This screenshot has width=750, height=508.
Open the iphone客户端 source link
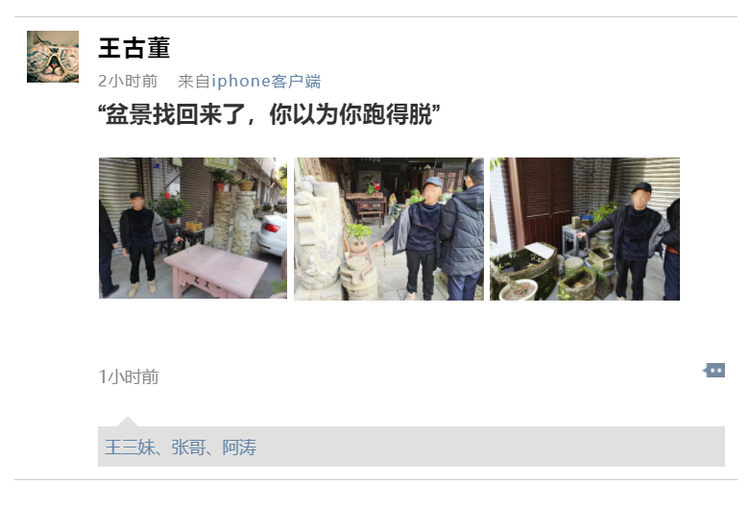pos(266,81)
